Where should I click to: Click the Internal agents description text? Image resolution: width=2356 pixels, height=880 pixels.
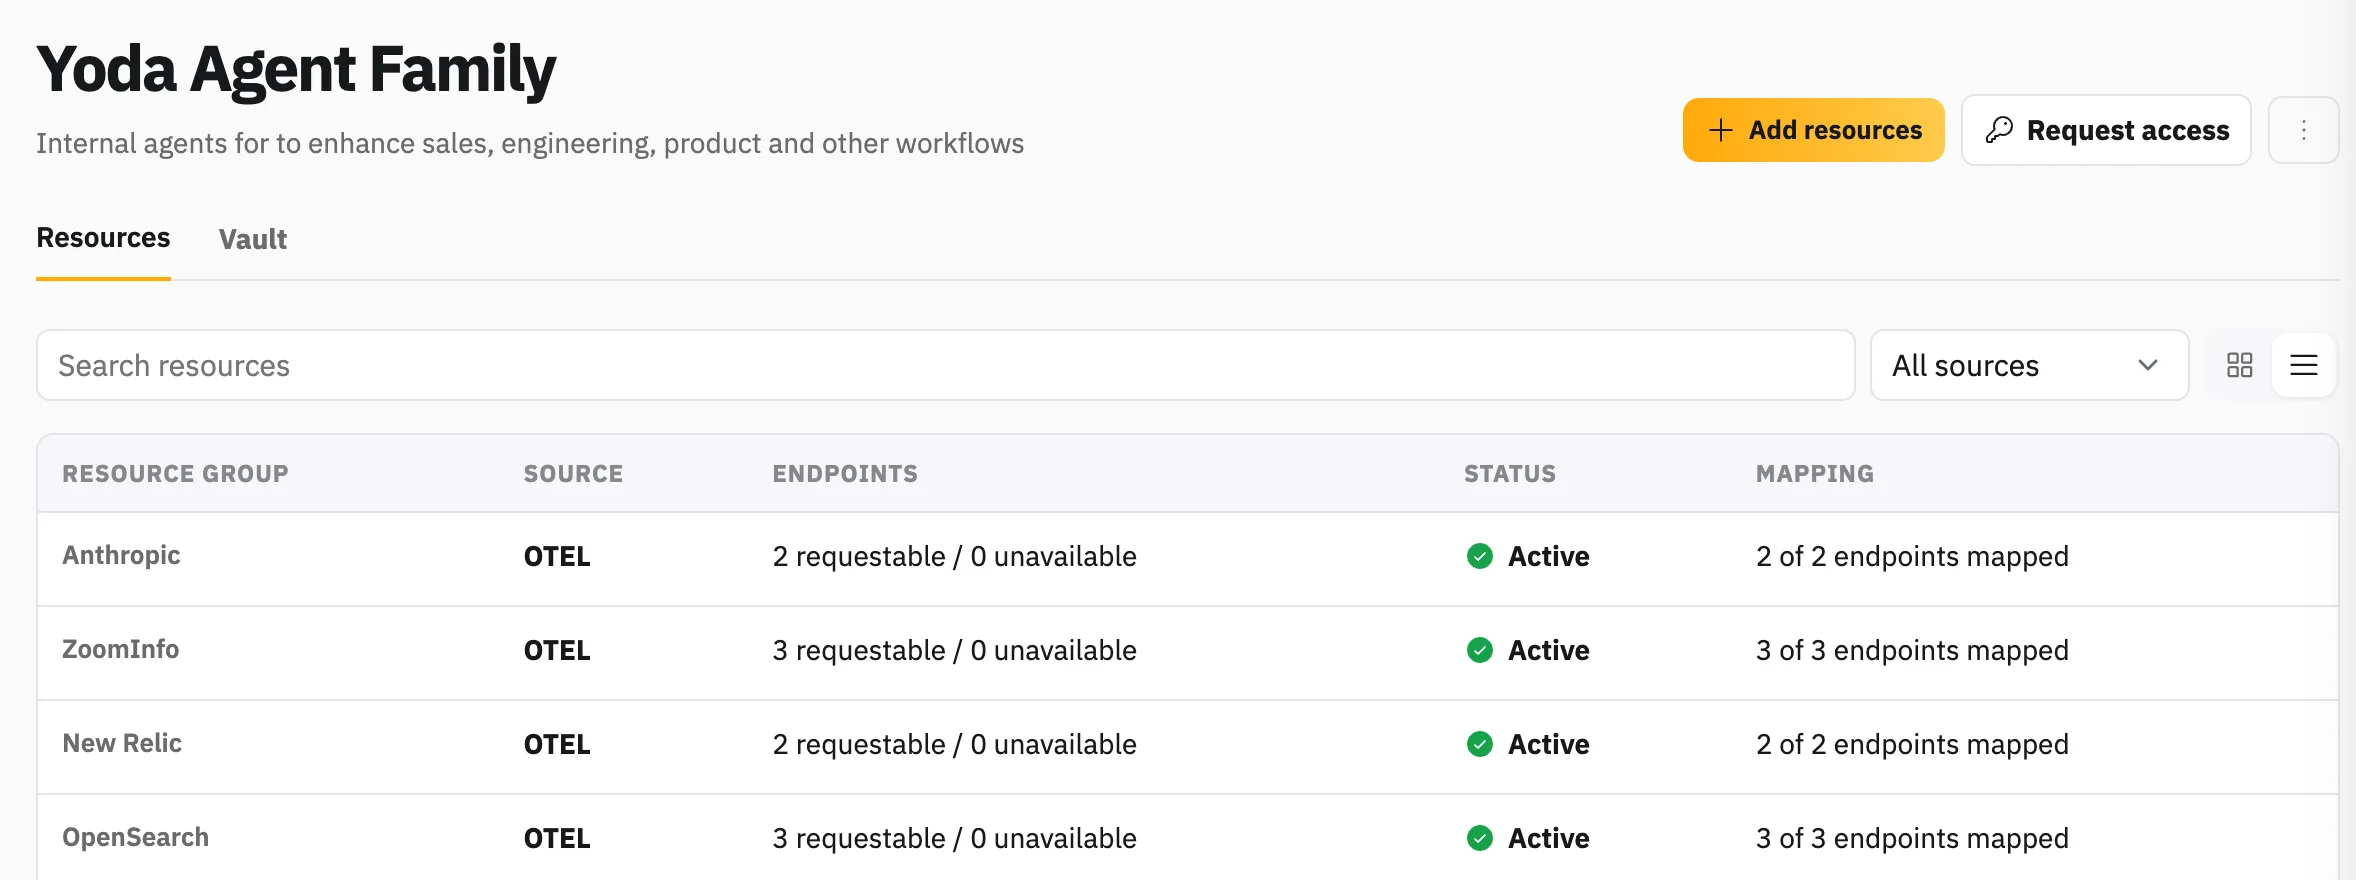click(530, 144)
